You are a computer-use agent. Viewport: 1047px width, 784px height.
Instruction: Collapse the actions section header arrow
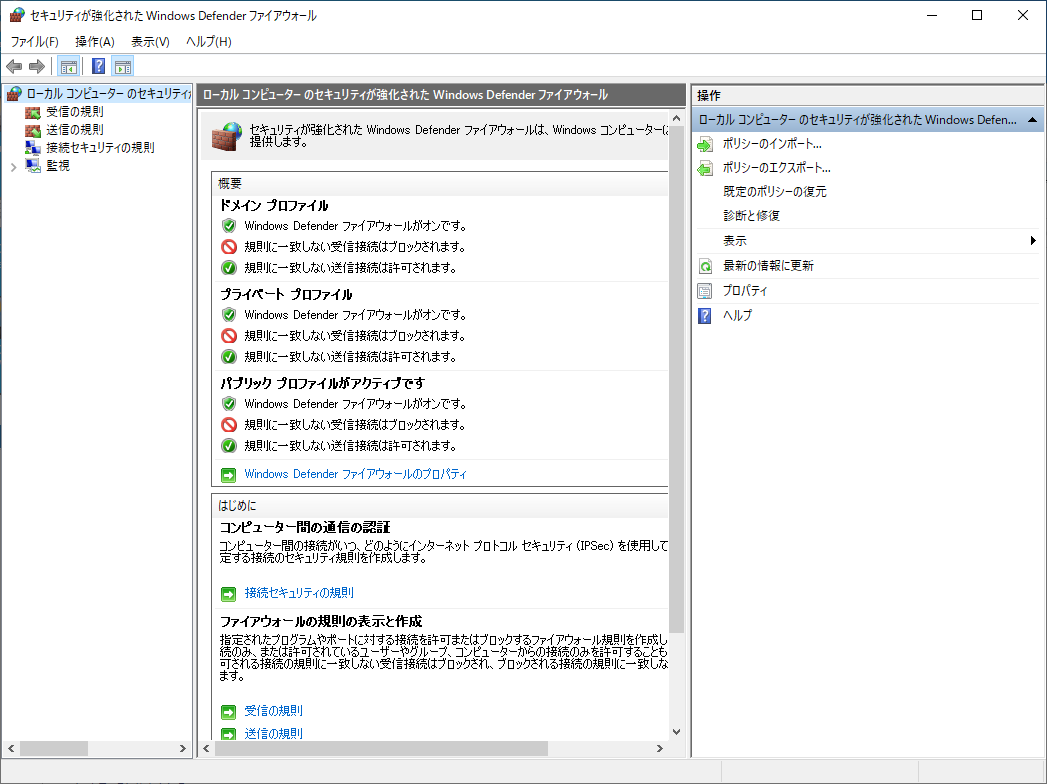pos(1032,120)
